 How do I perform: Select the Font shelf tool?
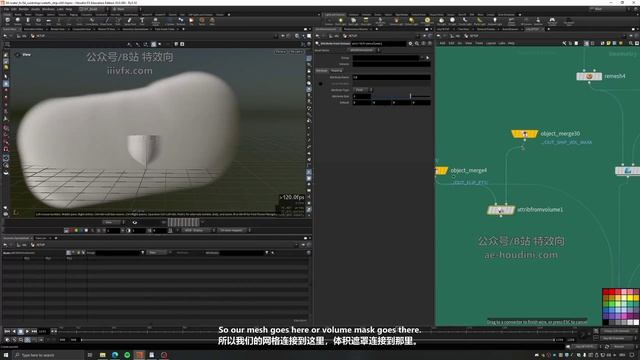[x=142, y=21]
